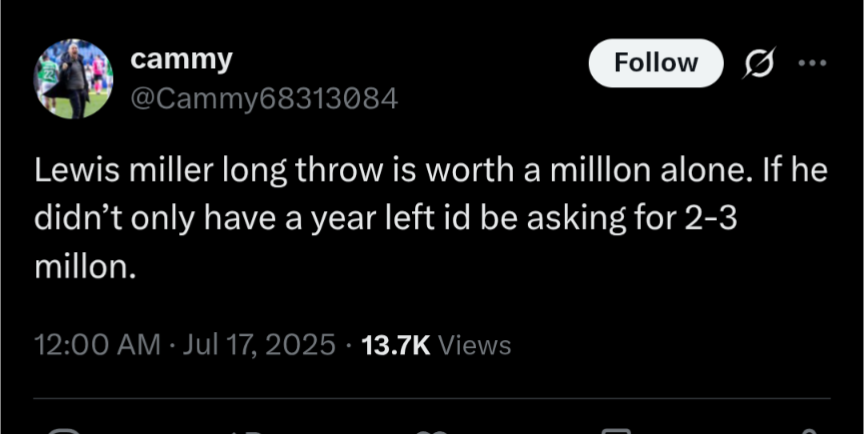Screen dimensions: 864x434
Task: Open the Grok explain-post slashed-circle icon
Action: (760, 62)
